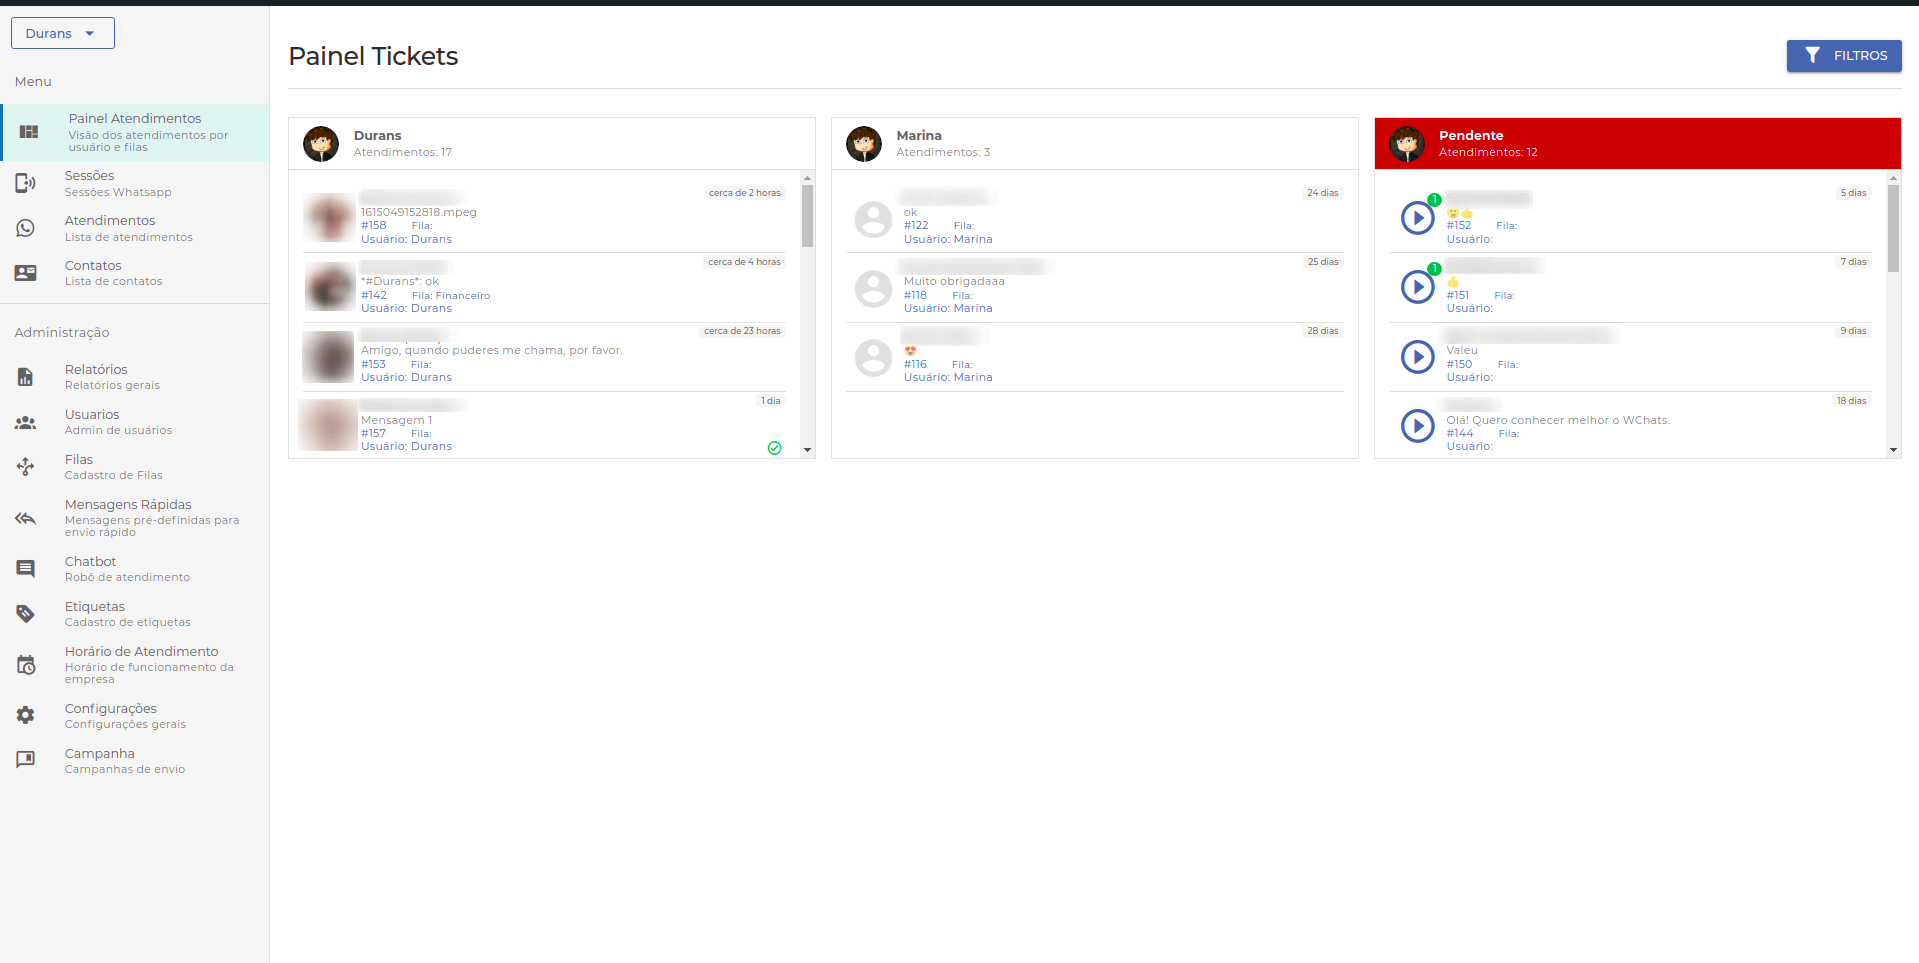1919x963 pixels.
Task: Start pending ticket #144 with play button
Action: coord(1417,426)
